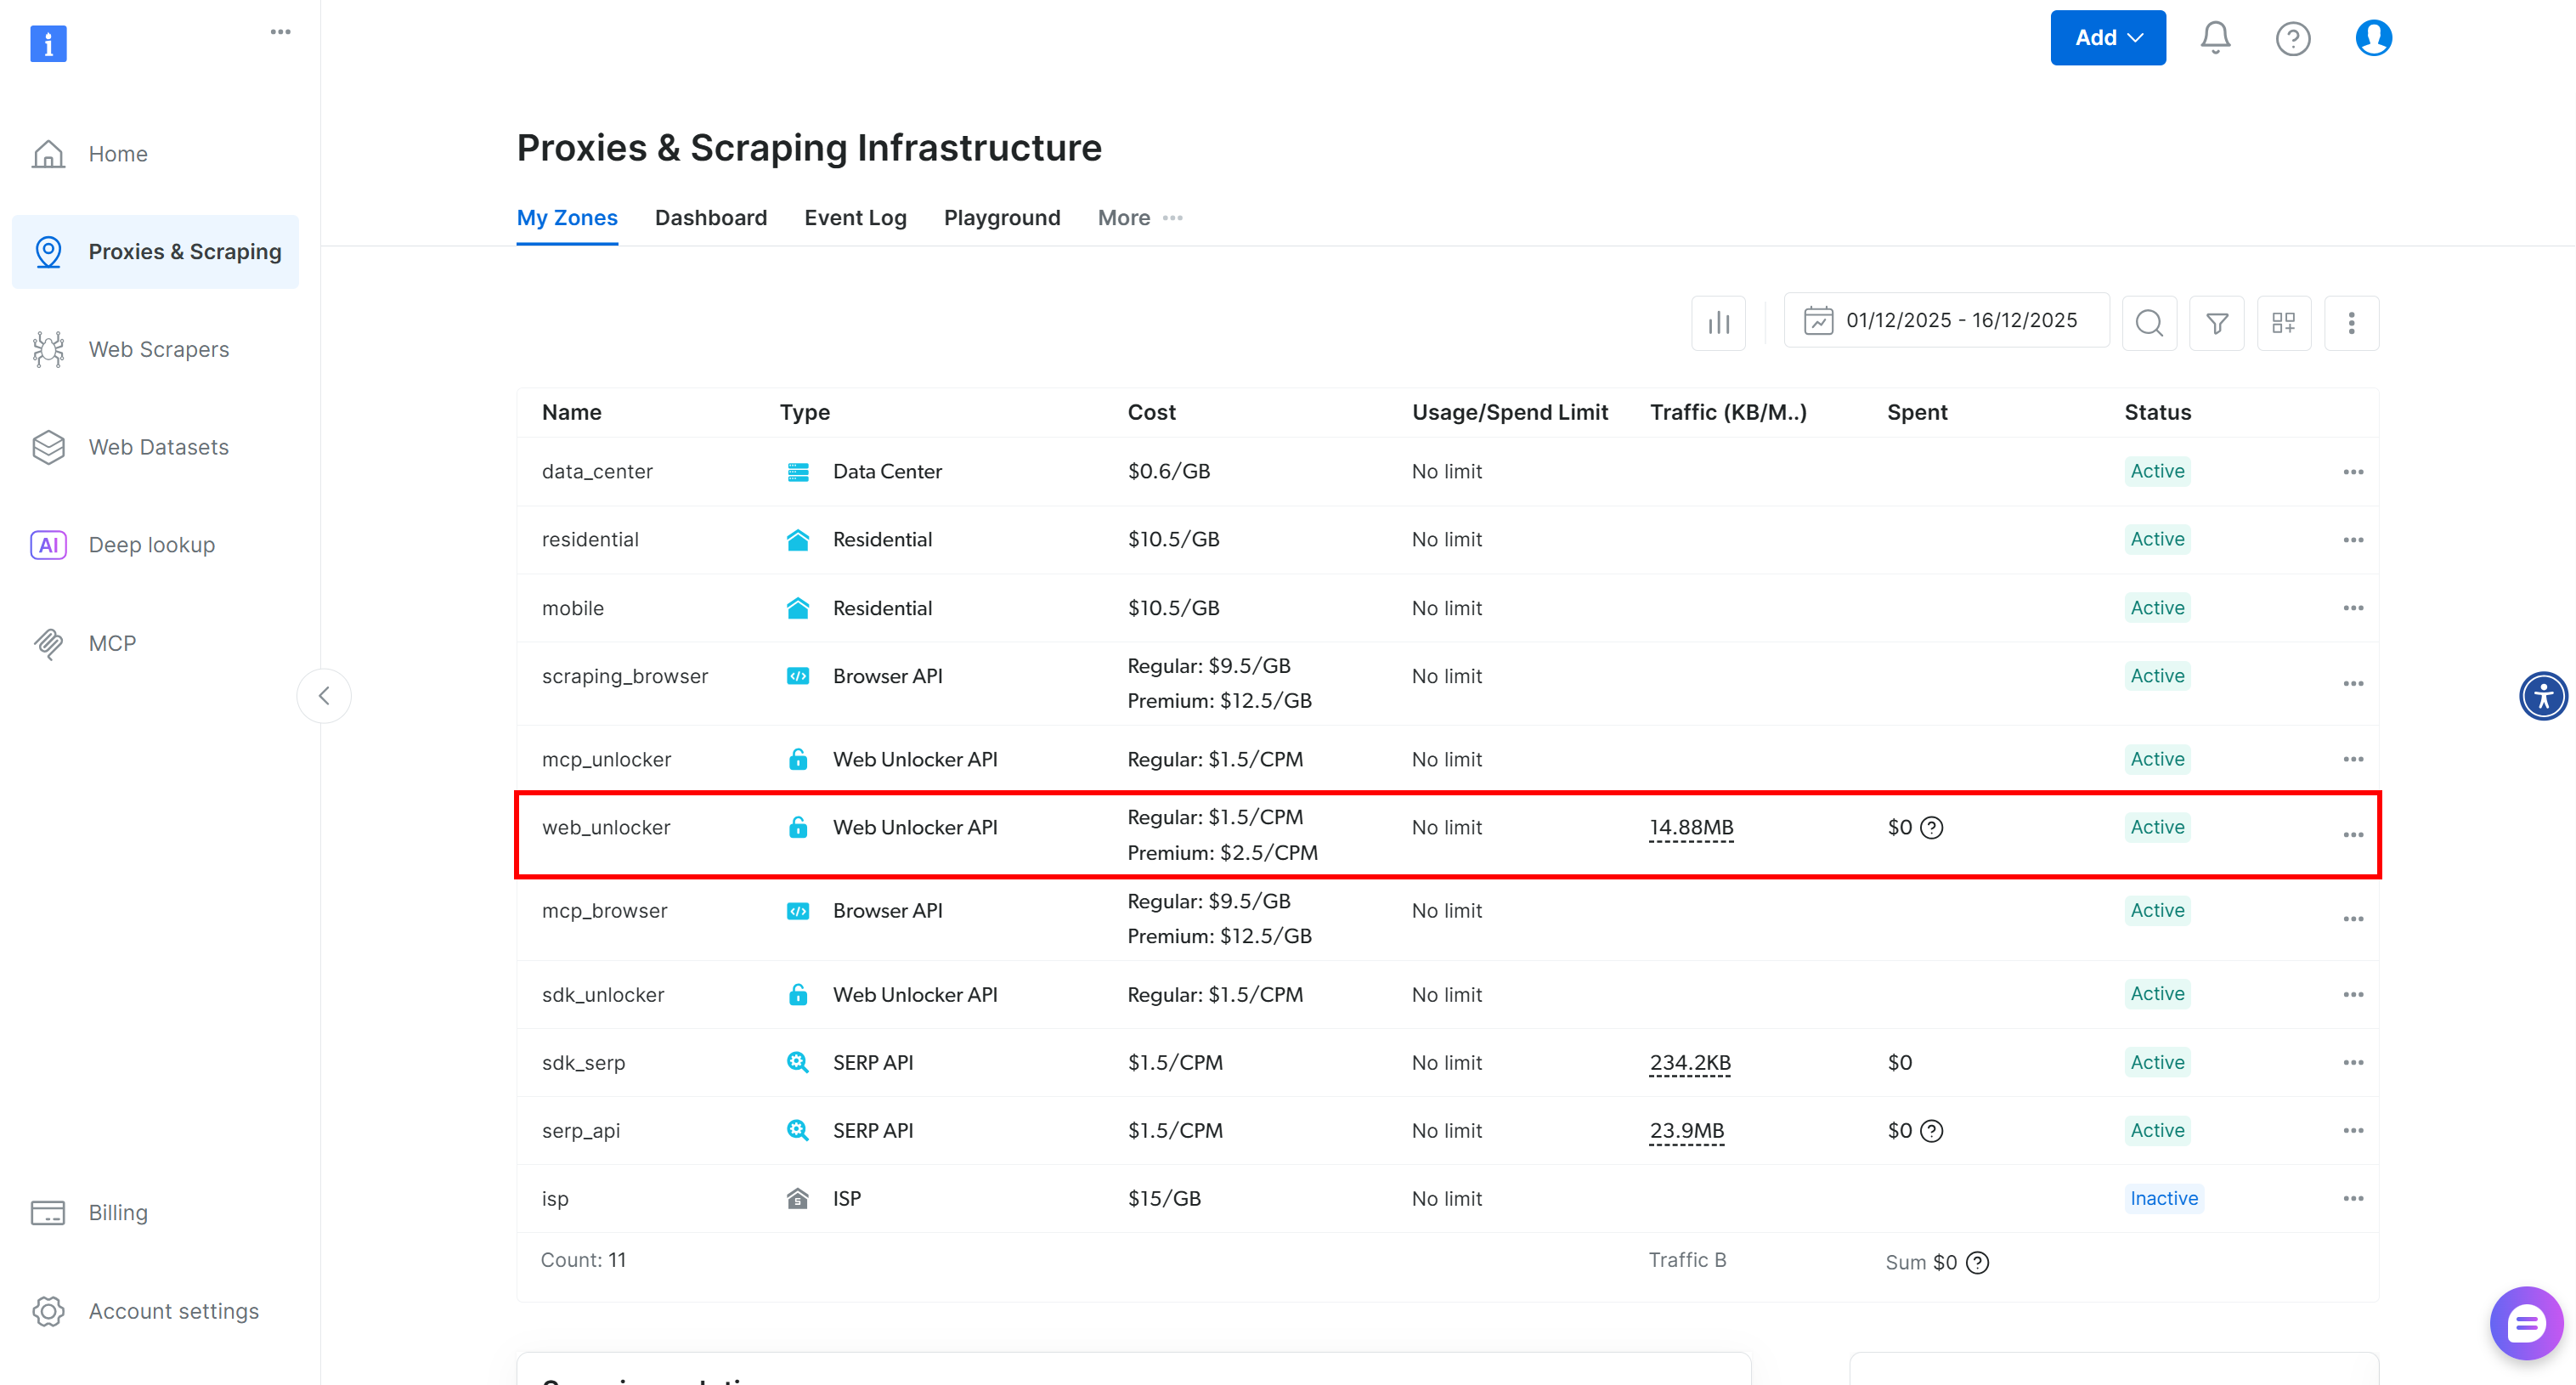This screenshot has height=1385, width=2576.
Task: Click the bar chart stats icon
Action: point(1718,322)
